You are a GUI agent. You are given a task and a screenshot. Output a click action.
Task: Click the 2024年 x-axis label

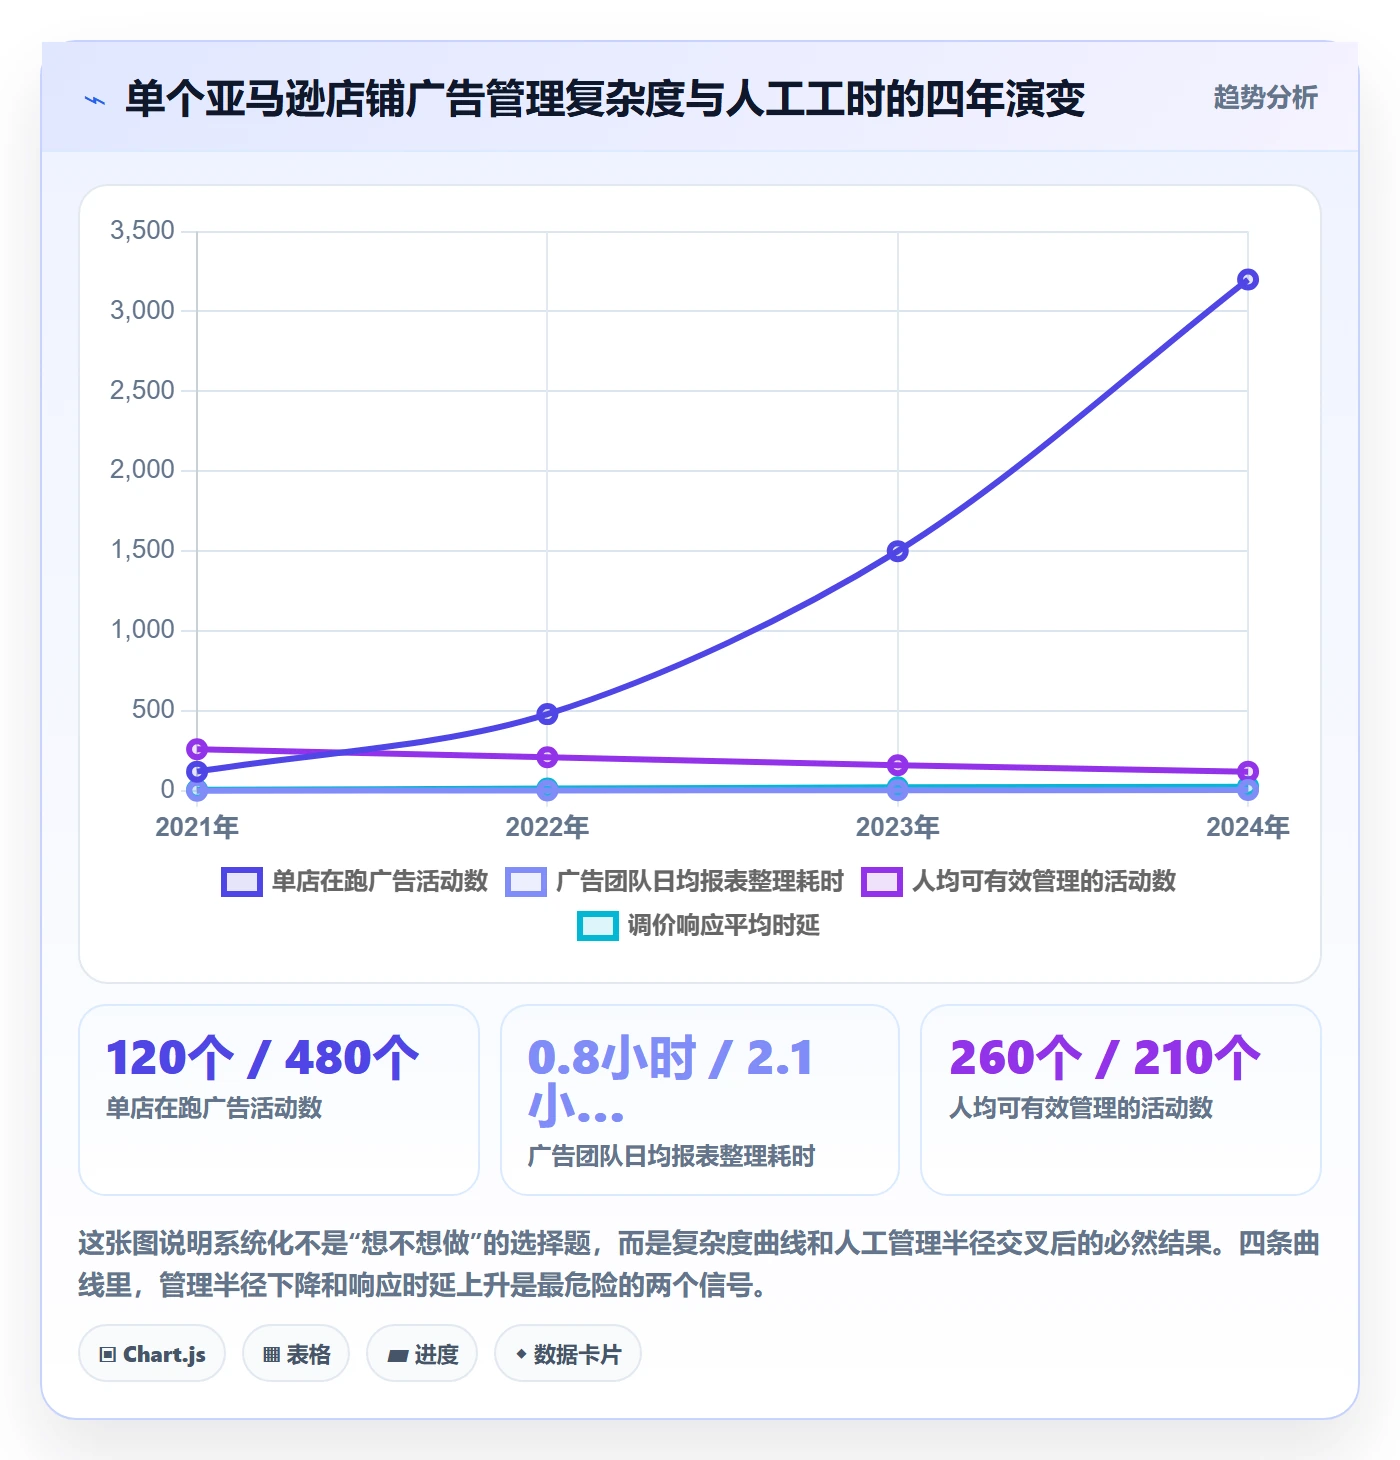tap(1247, 827)
